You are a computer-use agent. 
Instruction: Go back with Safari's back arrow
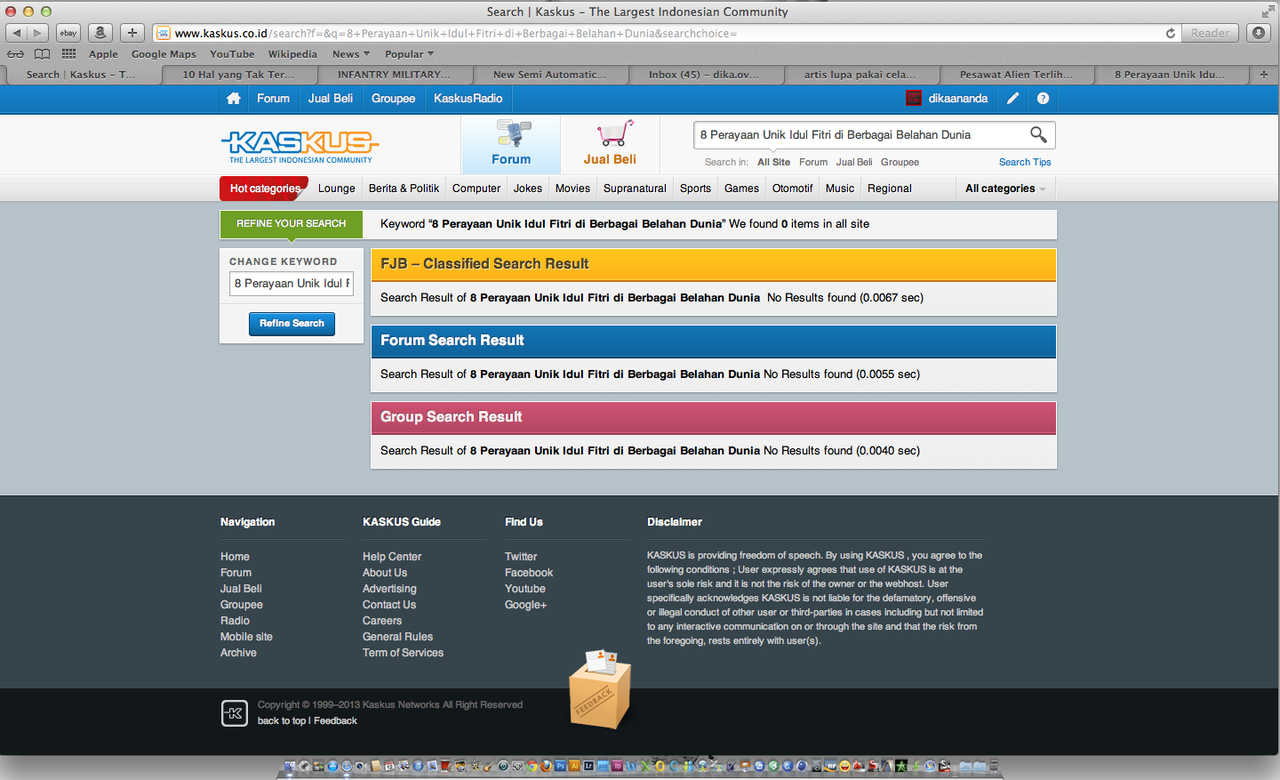tap(17, 33)
